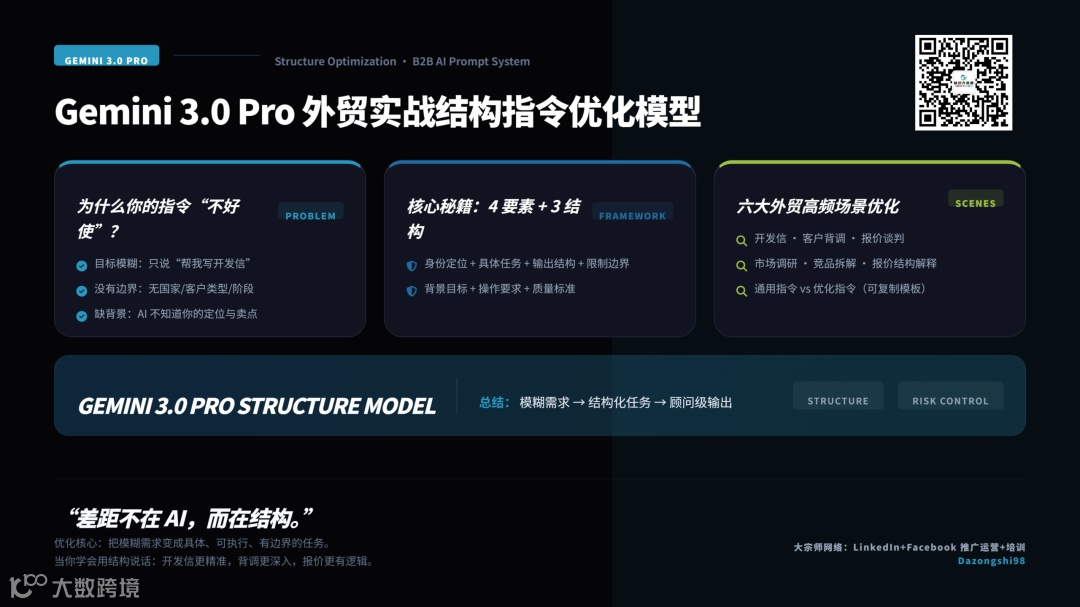Click text "开发信 · 客户背调 · 报价谈判"
This screenshot has height=607, width=1080.
(829, 238)
